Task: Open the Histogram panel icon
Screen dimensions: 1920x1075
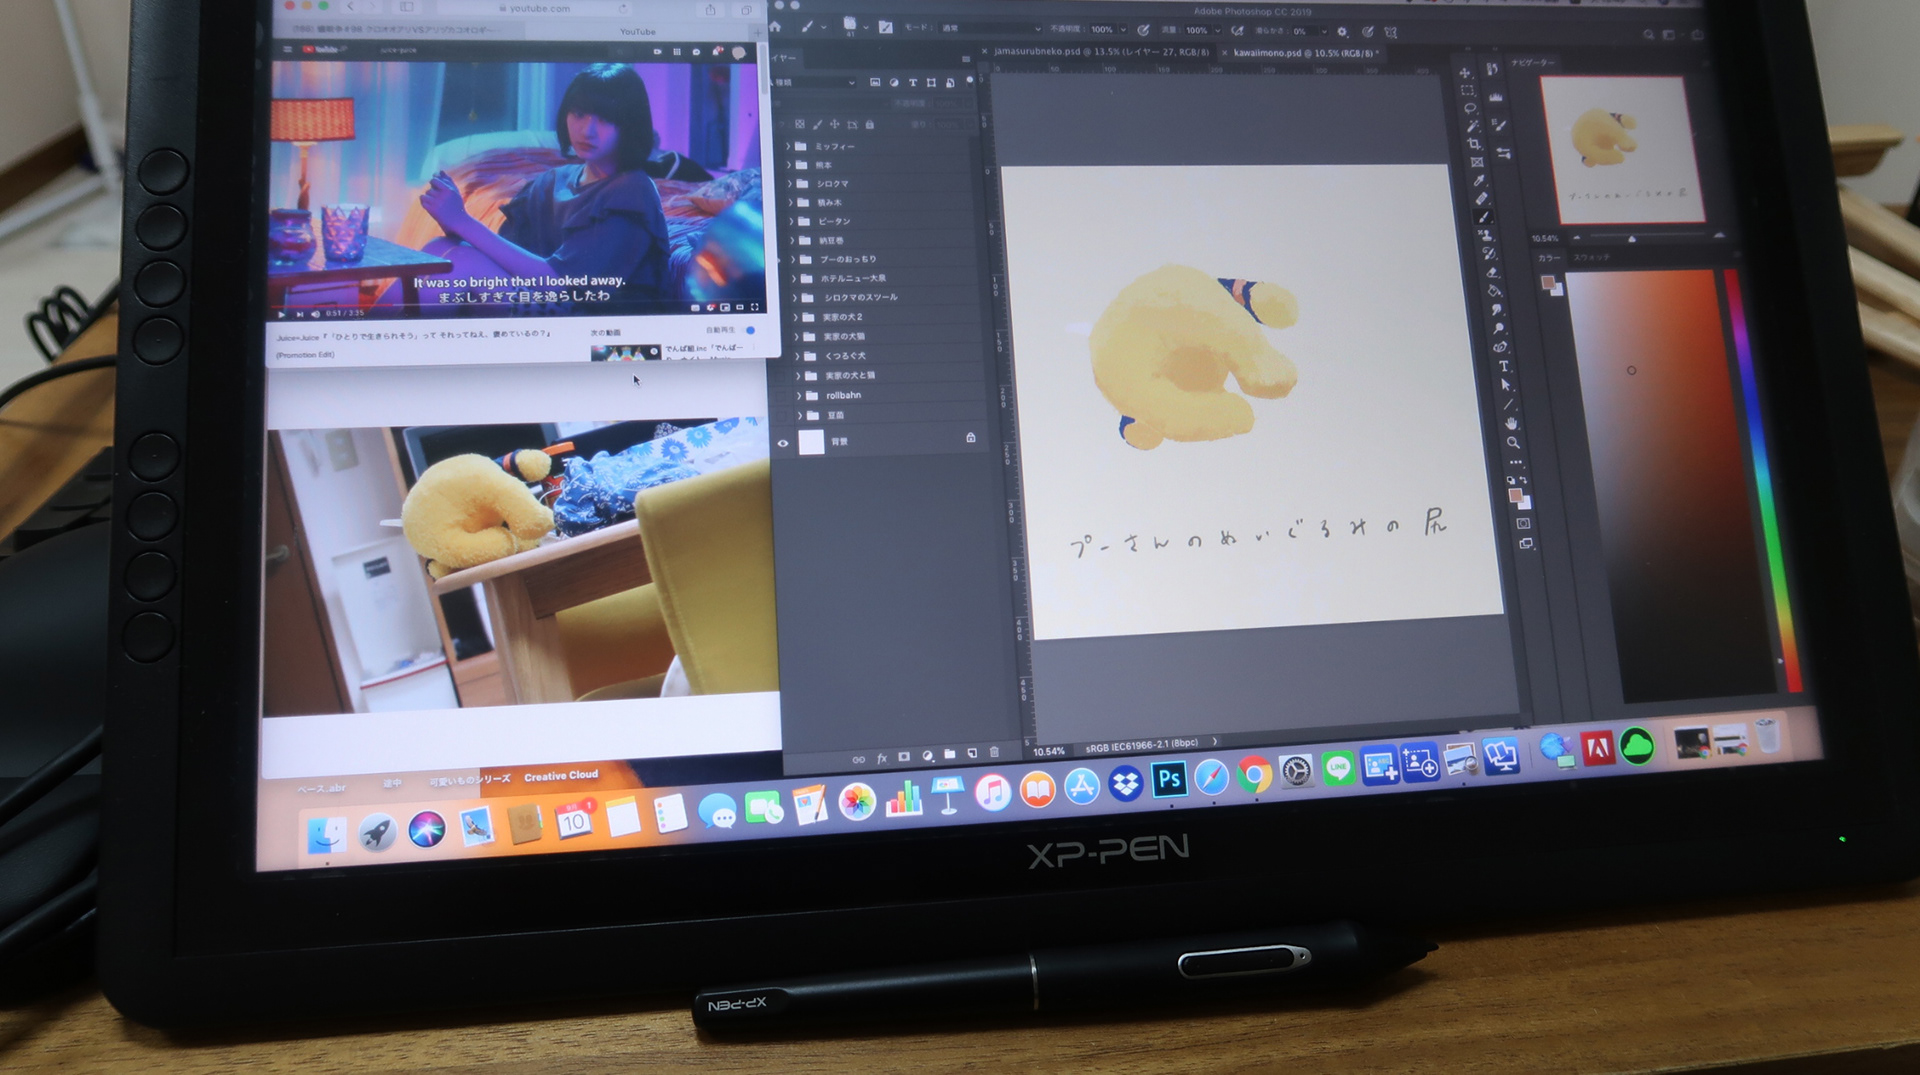Action: point(1495,97)
